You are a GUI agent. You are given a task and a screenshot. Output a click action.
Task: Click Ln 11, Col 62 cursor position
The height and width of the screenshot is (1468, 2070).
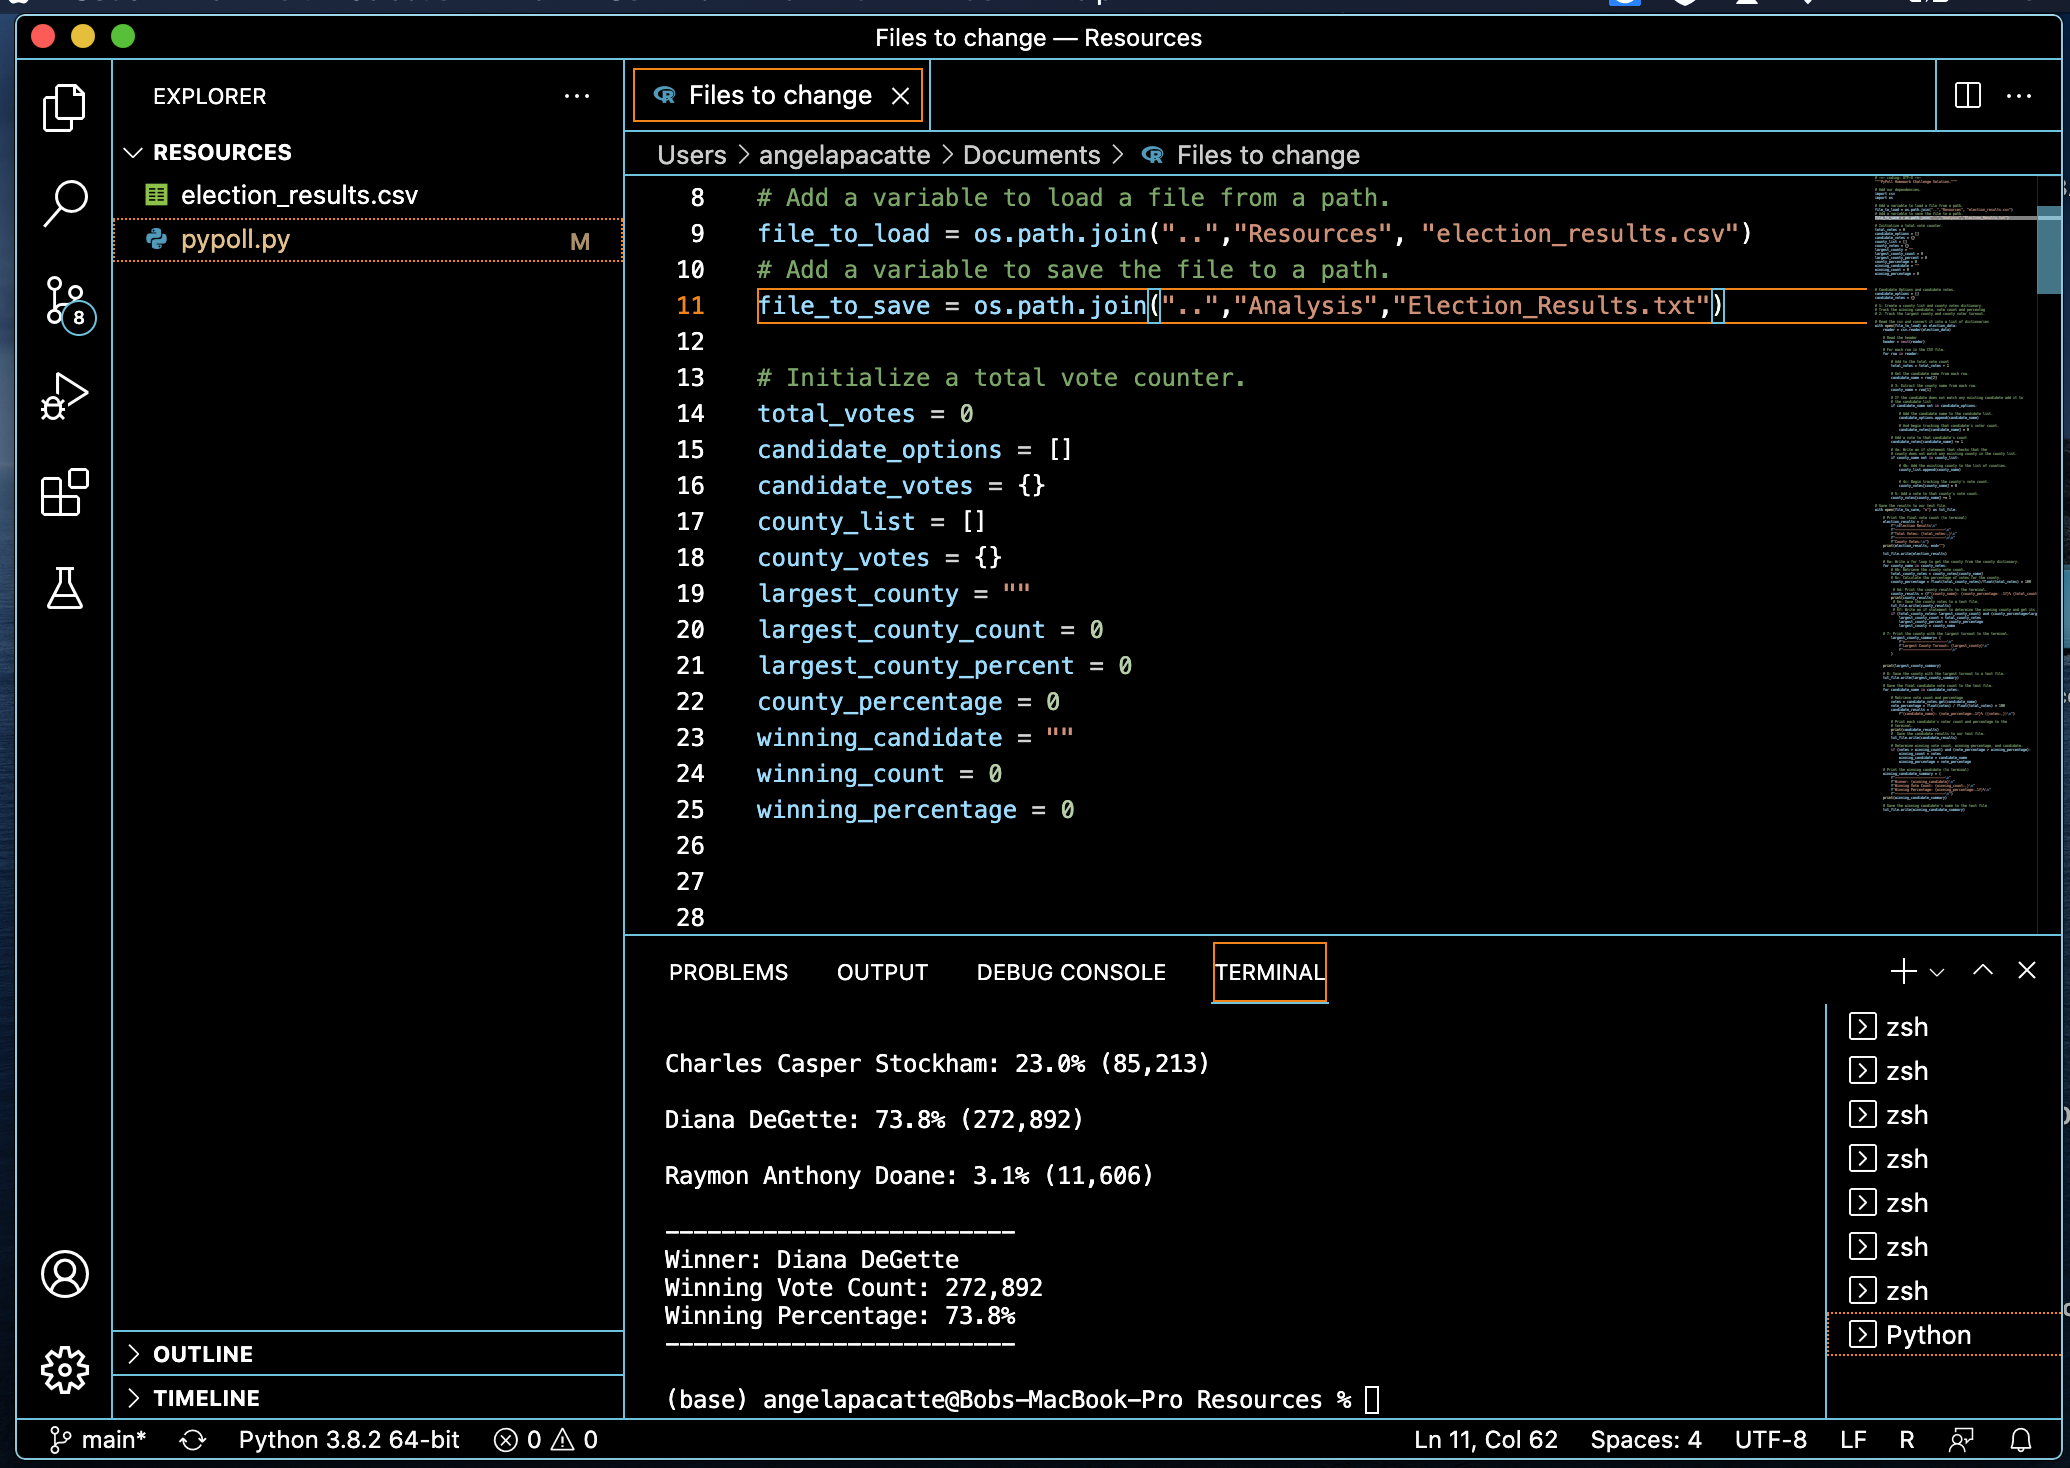click(x=1486, y=1440)
